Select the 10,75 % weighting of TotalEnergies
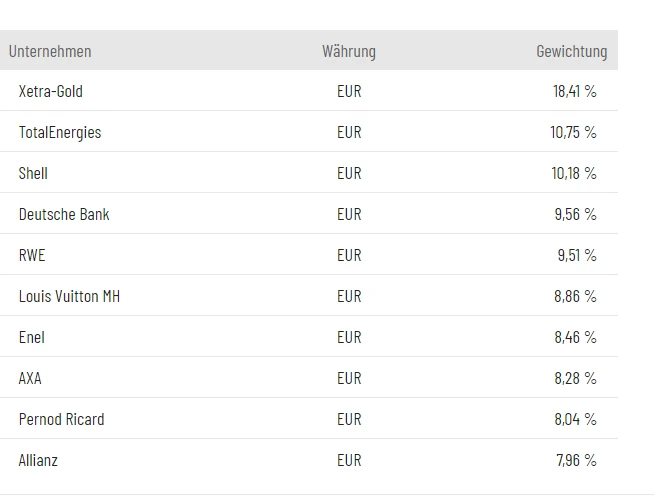 [573, 132]
